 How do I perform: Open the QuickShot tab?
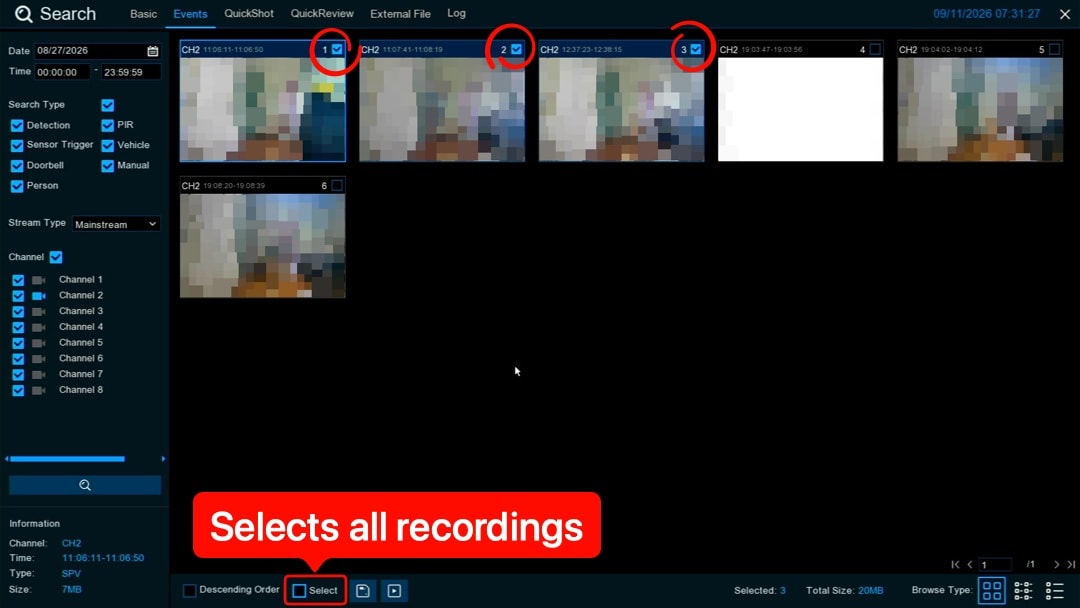tap(249, 13)
